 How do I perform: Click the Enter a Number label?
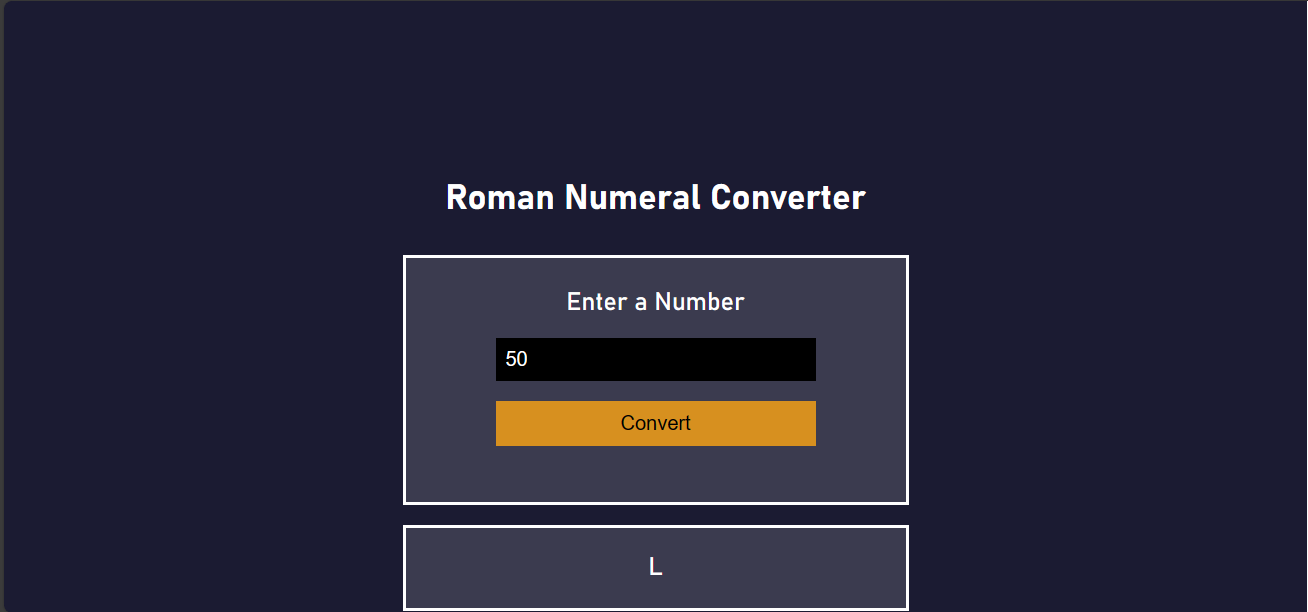(656, 301)
